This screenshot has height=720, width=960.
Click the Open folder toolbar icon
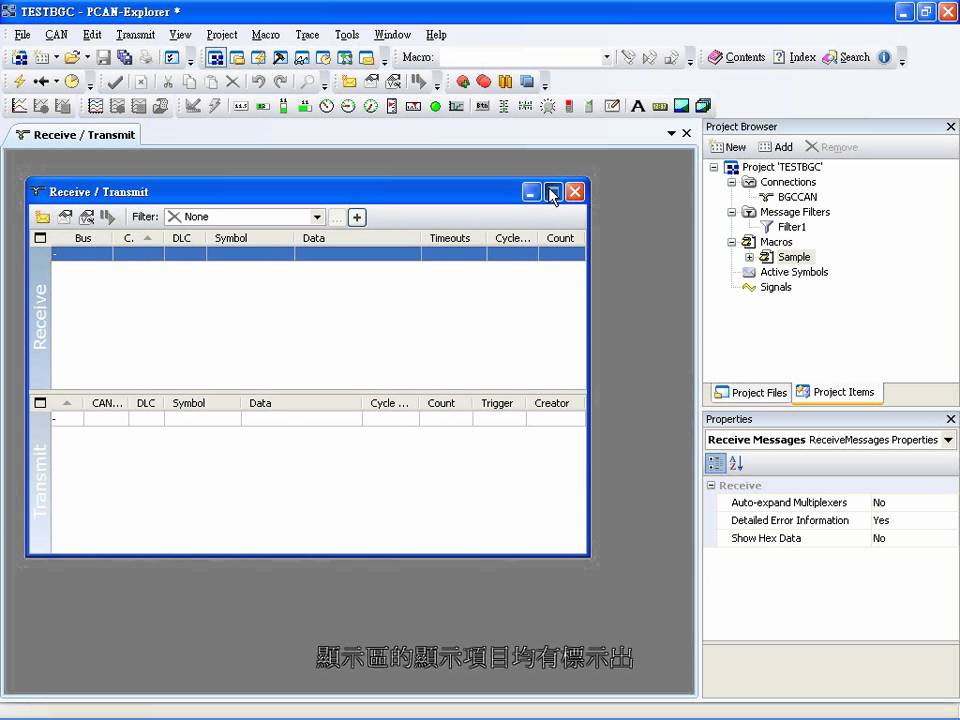coord(72,58)
